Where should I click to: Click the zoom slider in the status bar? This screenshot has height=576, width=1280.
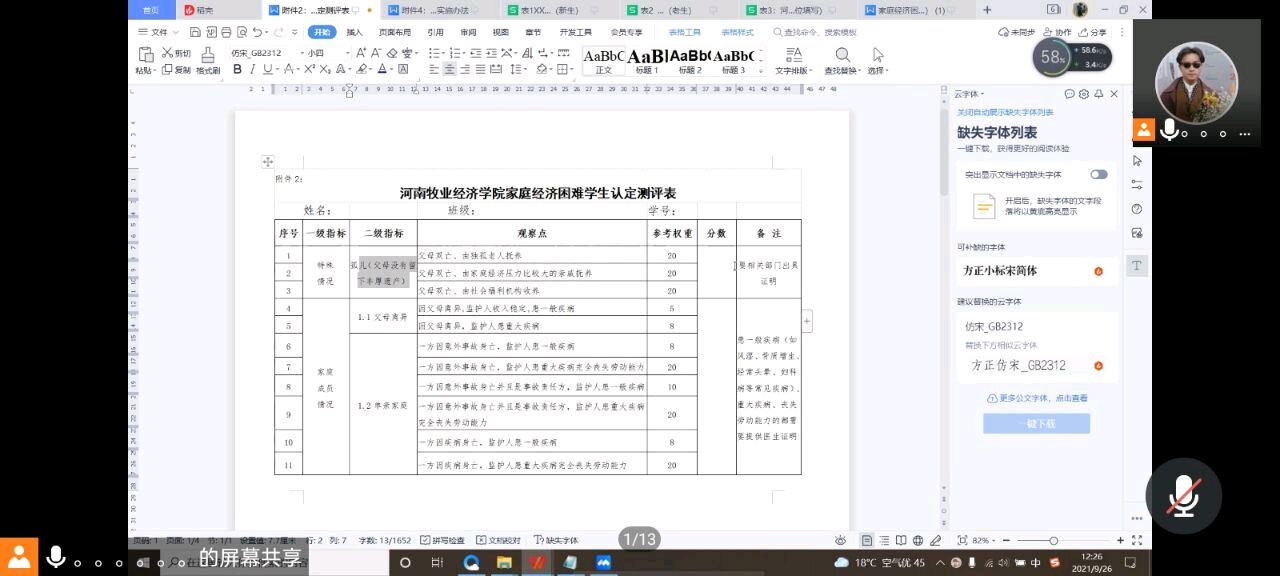pyautogui.click(x=1052, y=540)
